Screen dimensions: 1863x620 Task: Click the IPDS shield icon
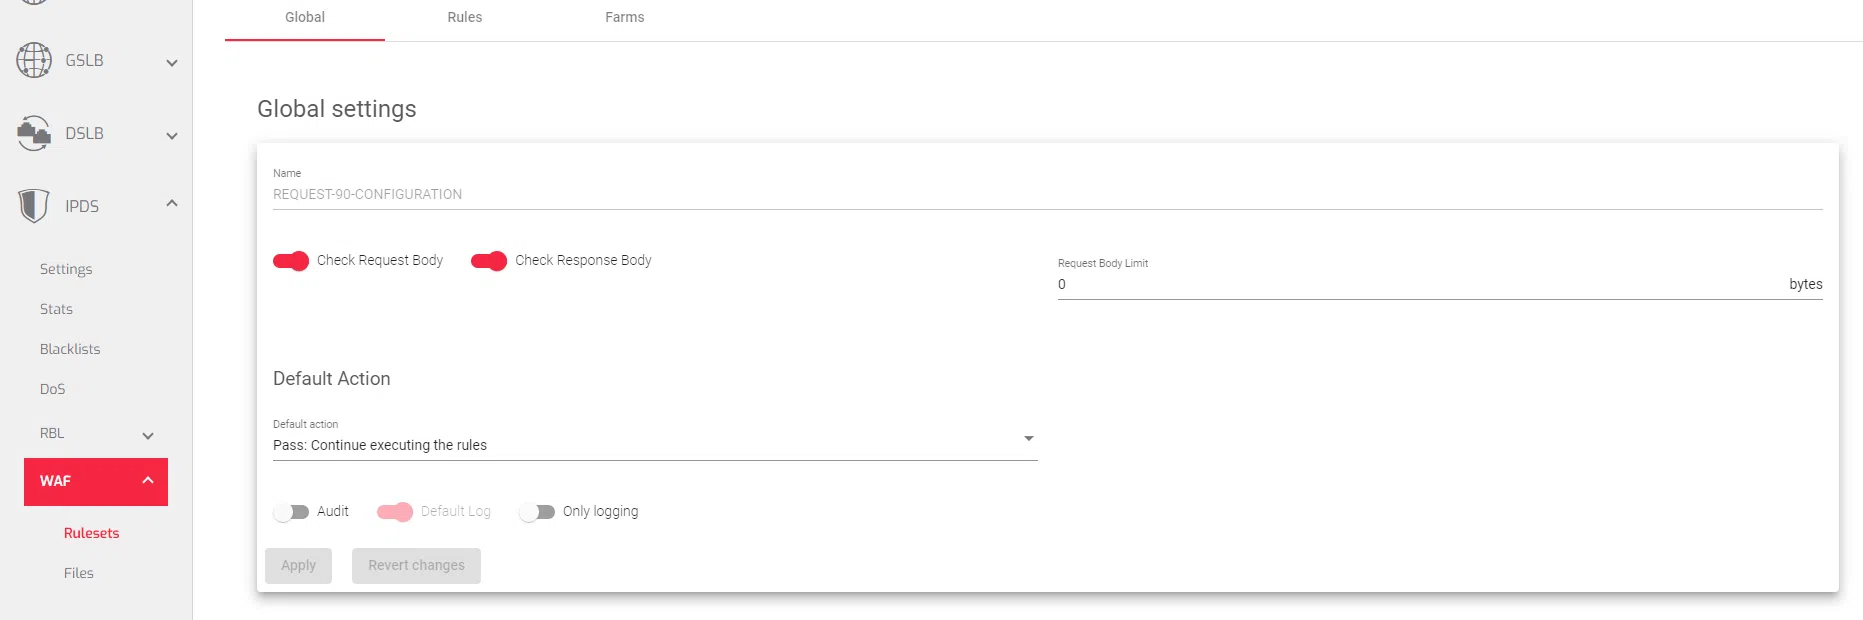[x=34, y=206]
